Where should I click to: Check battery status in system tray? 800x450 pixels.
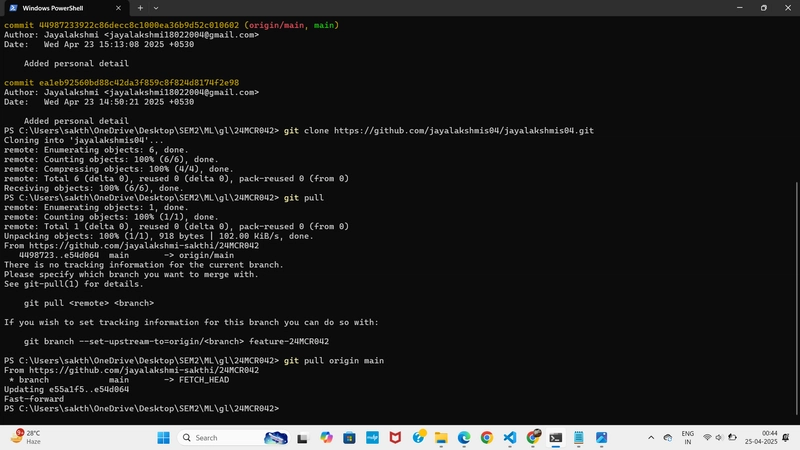(x=732, y=438)
